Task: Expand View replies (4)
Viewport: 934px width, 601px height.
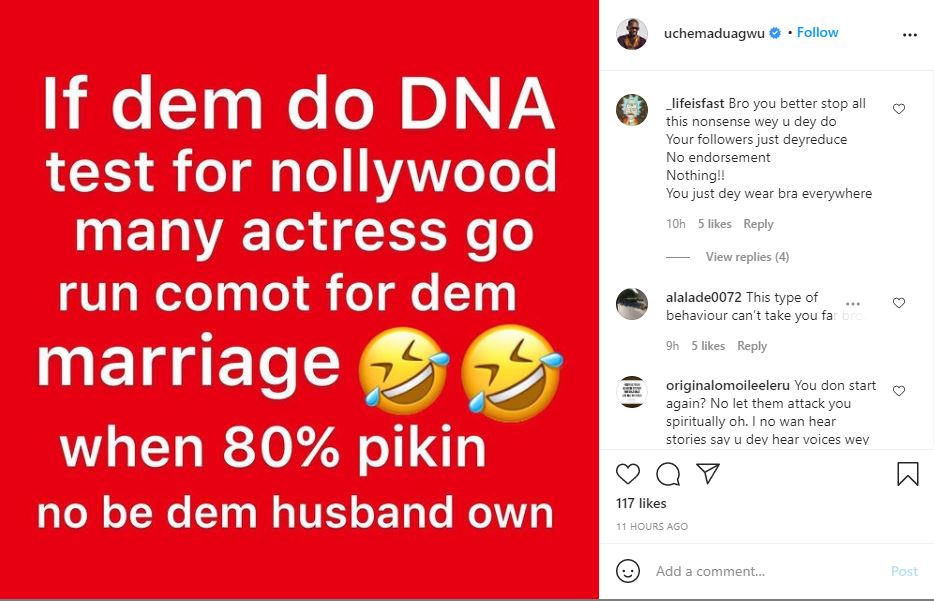Action: pos(747,257)
